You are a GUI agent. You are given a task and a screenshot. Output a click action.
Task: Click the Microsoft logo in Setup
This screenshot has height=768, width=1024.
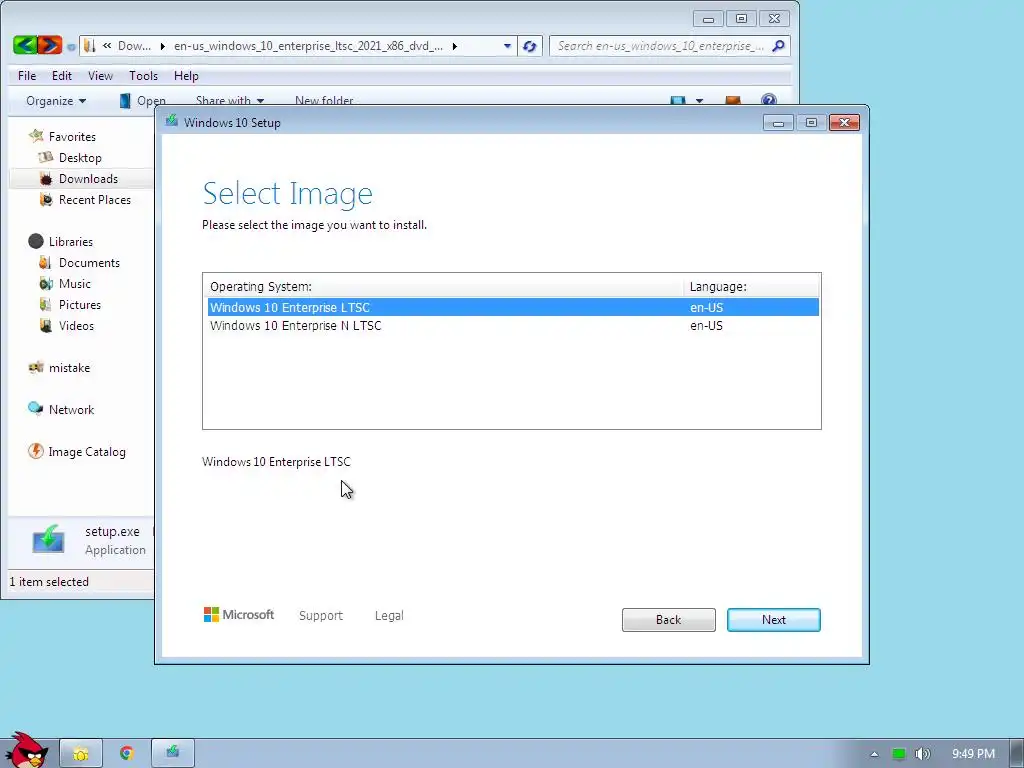pos(239,615)
